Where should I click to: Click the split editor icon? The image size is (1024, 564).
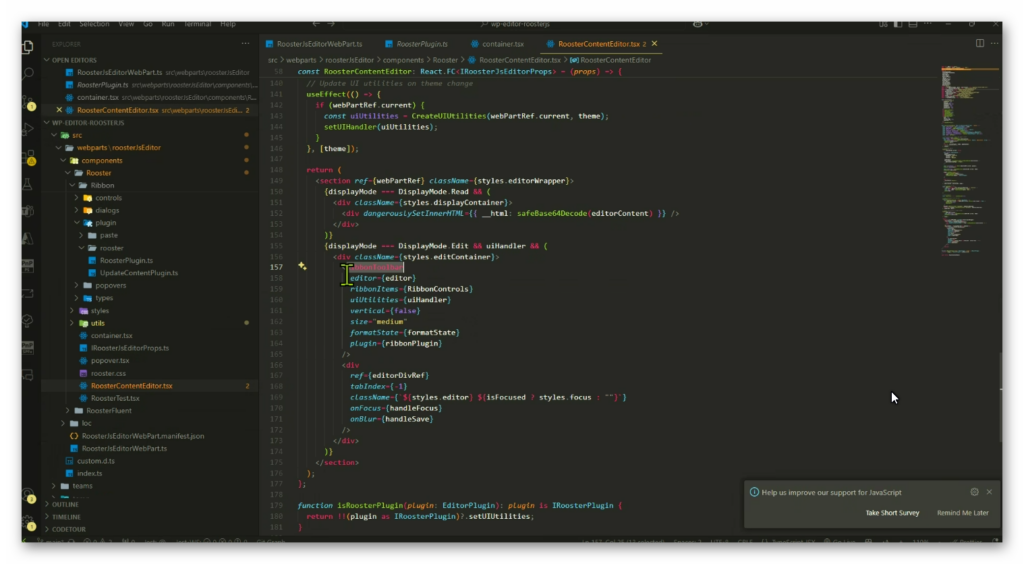pos(978,44)
